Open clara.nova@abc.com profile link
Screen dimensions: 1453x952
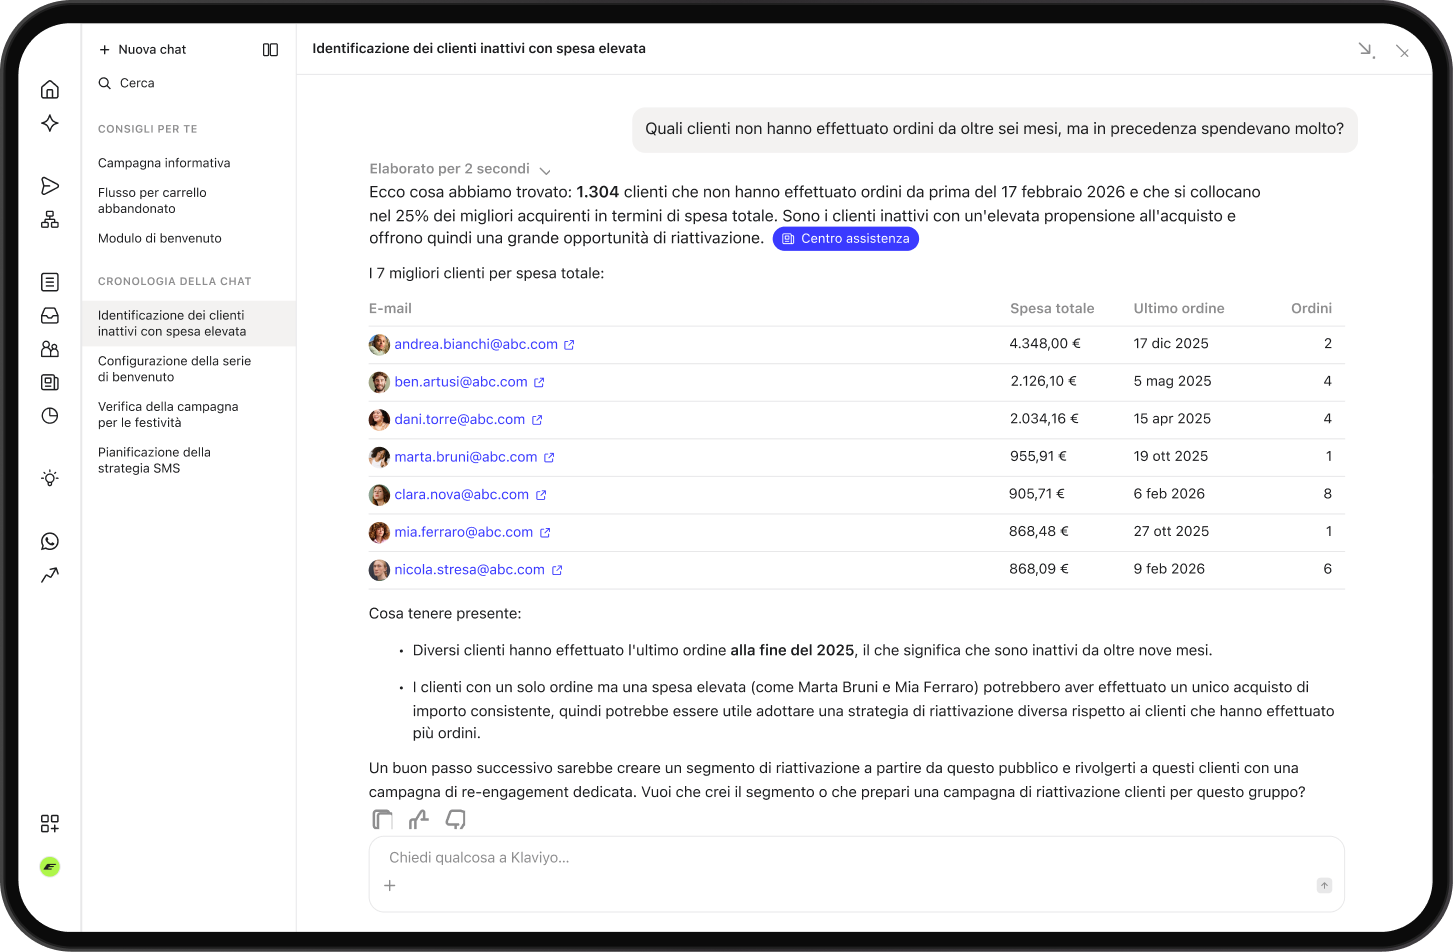tap(470, 495)
